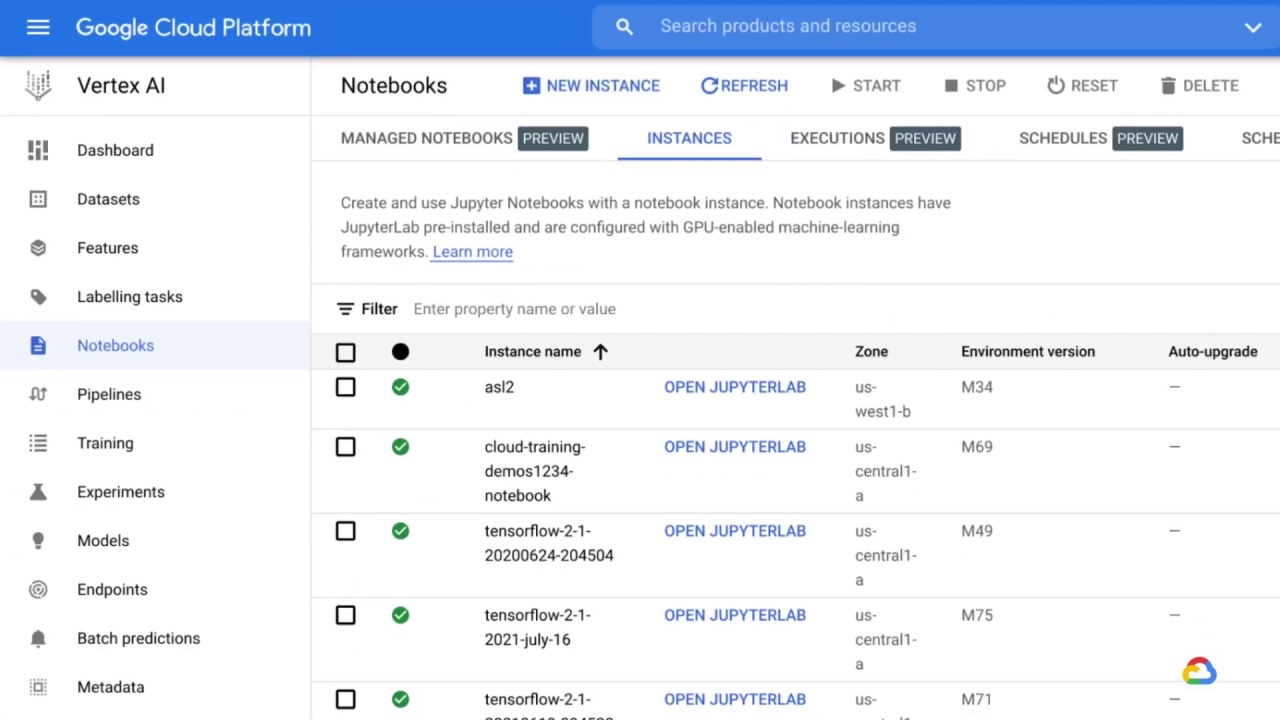Click the Learn more link

pyautogui.click(x=472, y=252)
